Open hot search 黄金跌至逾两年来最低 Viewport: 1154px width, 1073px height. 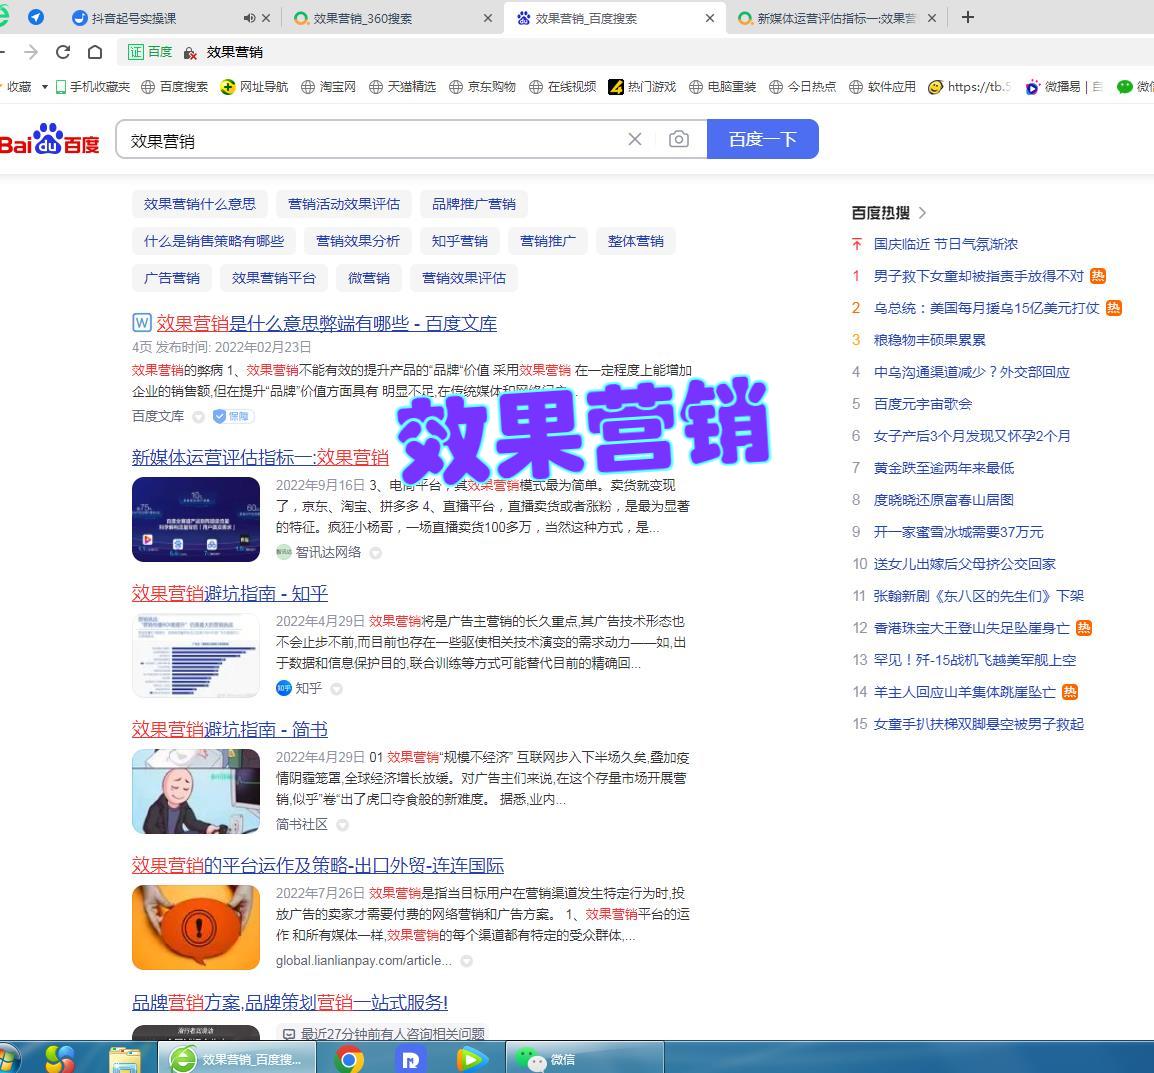tap(944, 468)
